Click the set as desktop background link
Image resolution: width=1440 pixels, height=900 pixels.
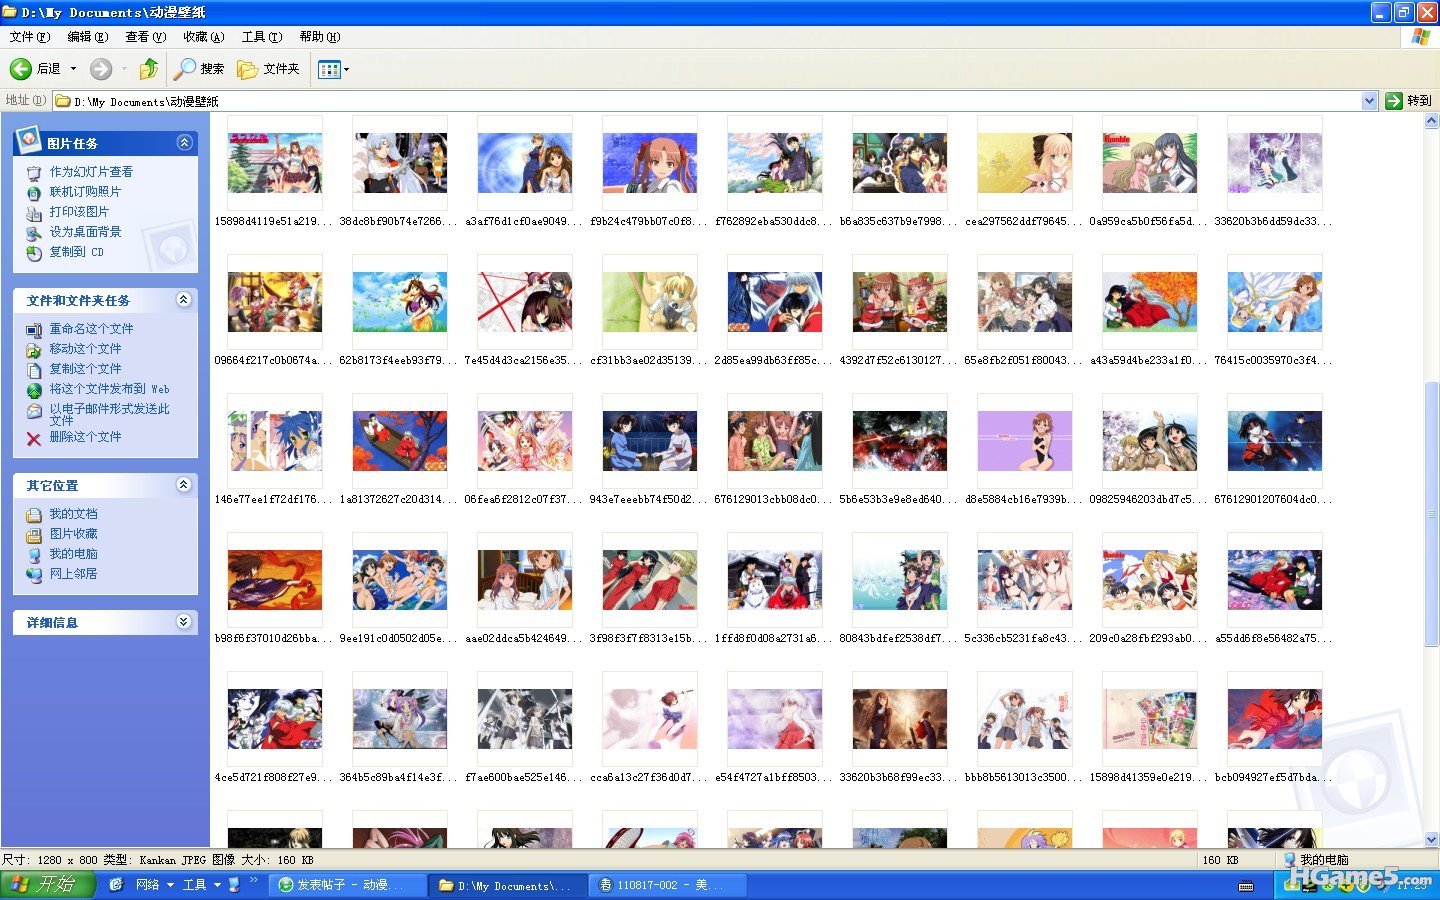86,232
